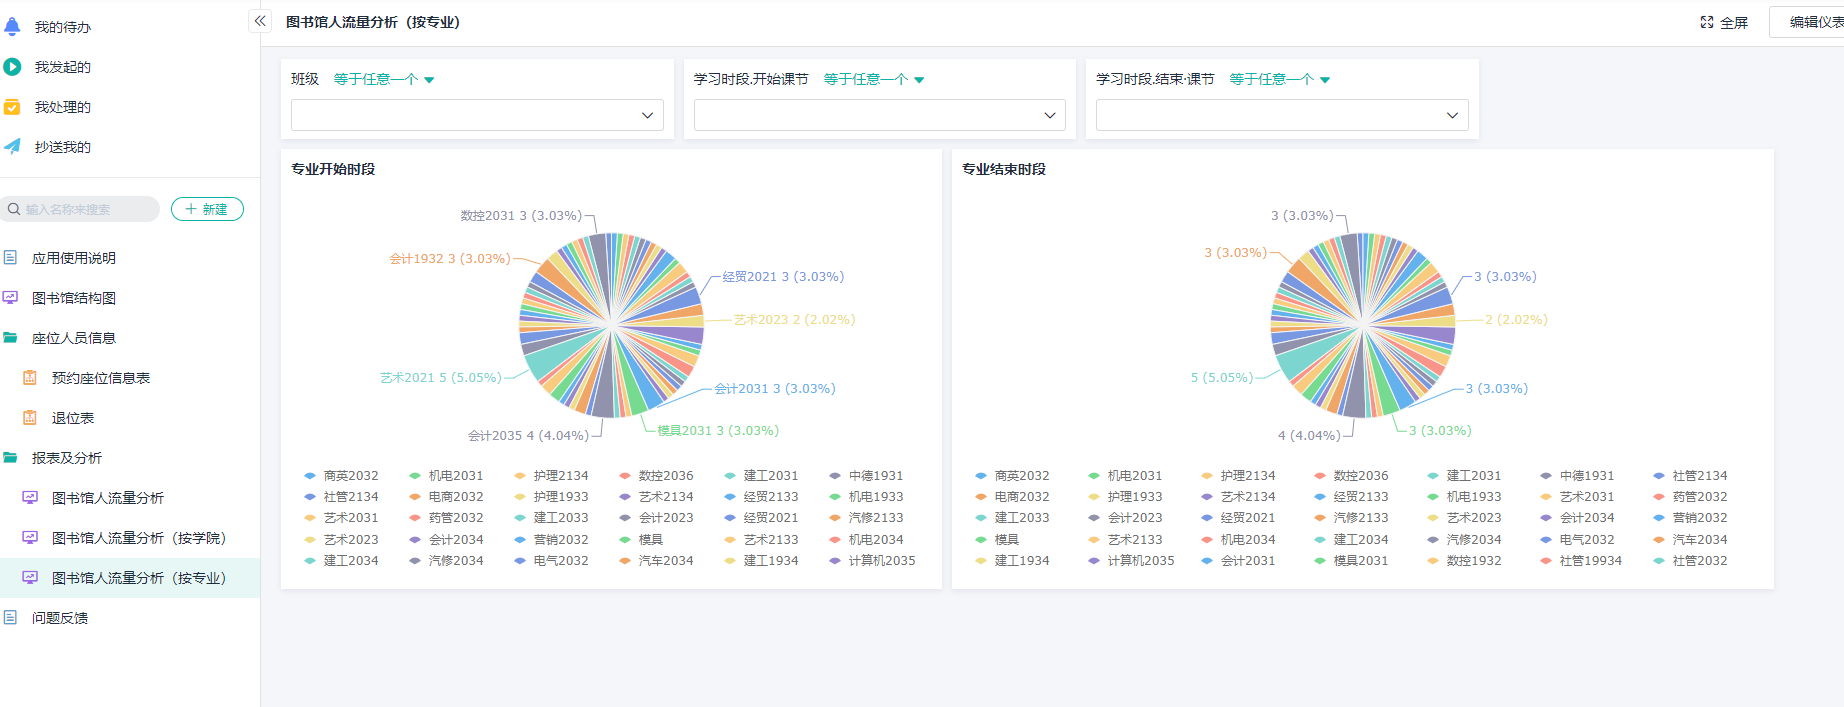
Task: Open the 班级 filter dropdown box
Action: [477, 115]
